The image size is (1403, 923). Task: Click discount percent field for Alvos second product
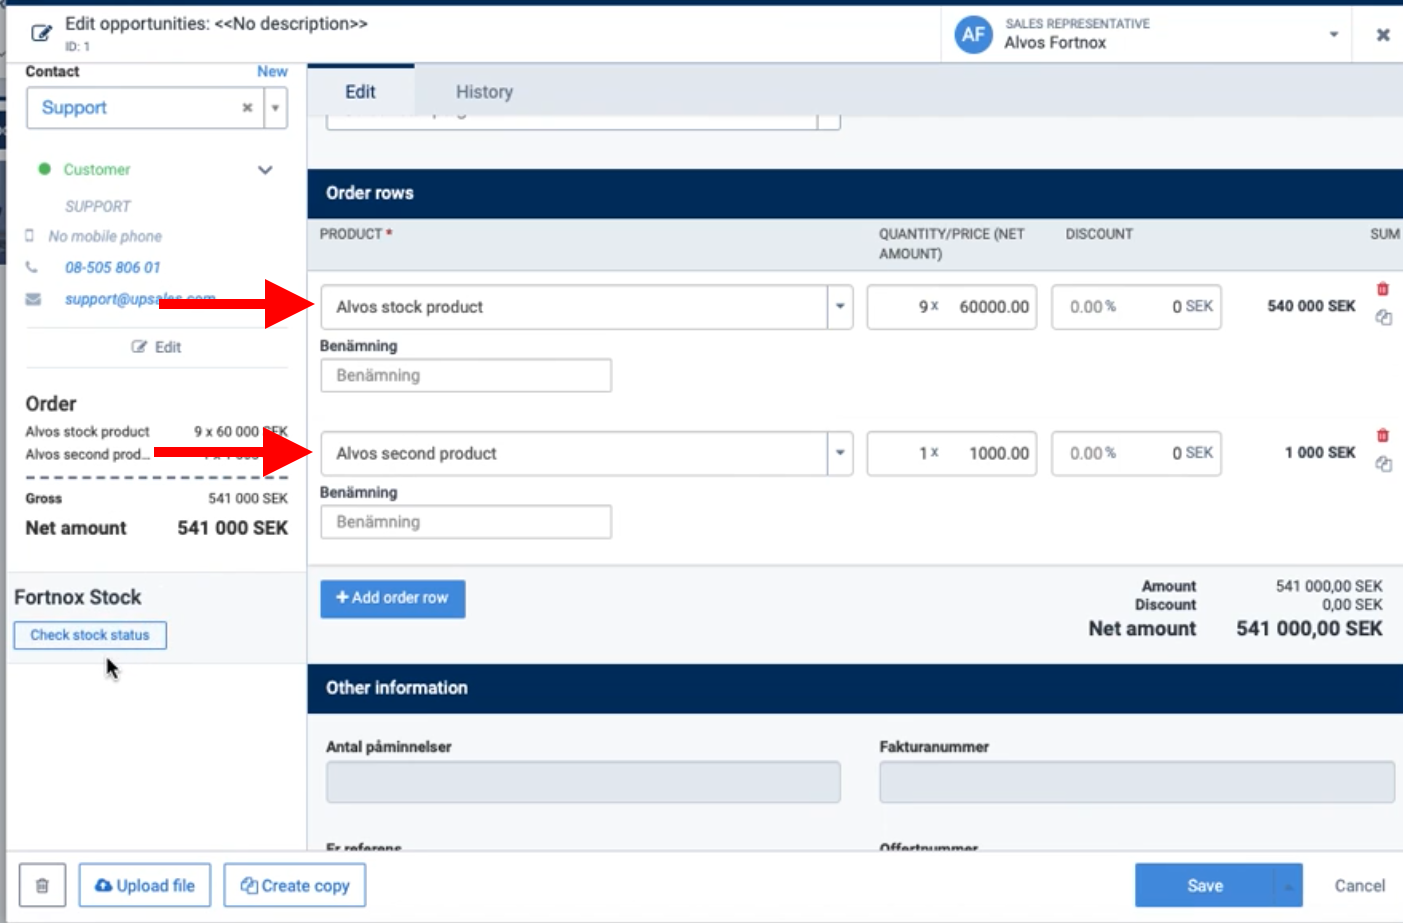(x=1092, y=453)
